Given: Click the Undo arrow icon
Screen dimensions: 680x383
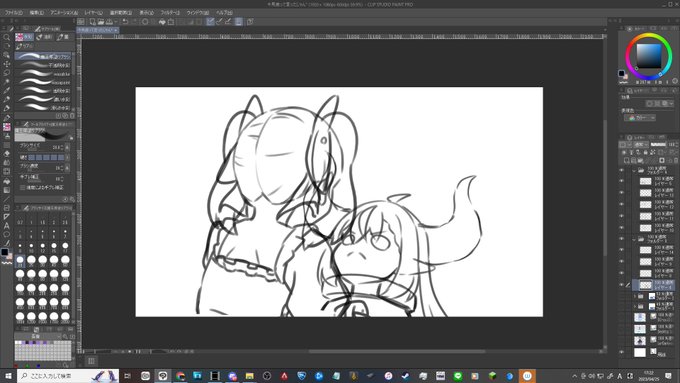Looking at the screenshot, I should (x=125, y=22).
